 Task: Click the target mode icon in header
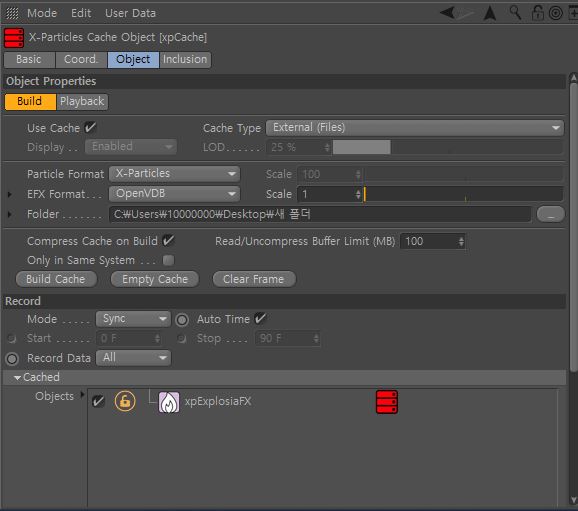click(x=556, y=13)
